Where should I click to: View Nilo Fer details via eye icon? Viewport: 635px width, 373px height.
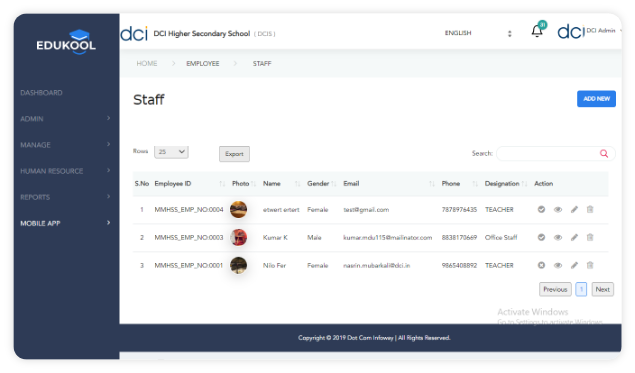tap(558, 265)
